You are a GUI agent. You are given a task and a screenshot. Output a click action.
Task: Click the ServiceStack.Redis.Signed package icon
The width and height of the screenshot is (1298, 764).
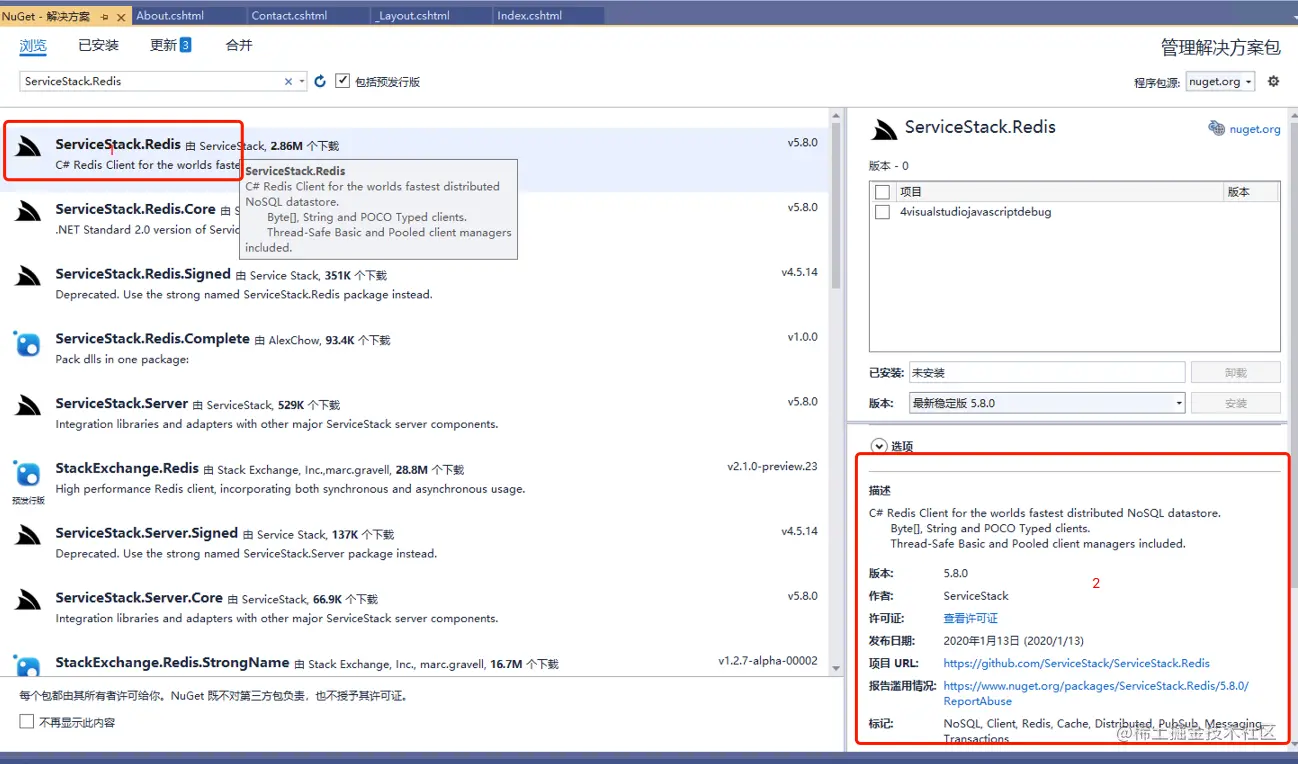27,277
